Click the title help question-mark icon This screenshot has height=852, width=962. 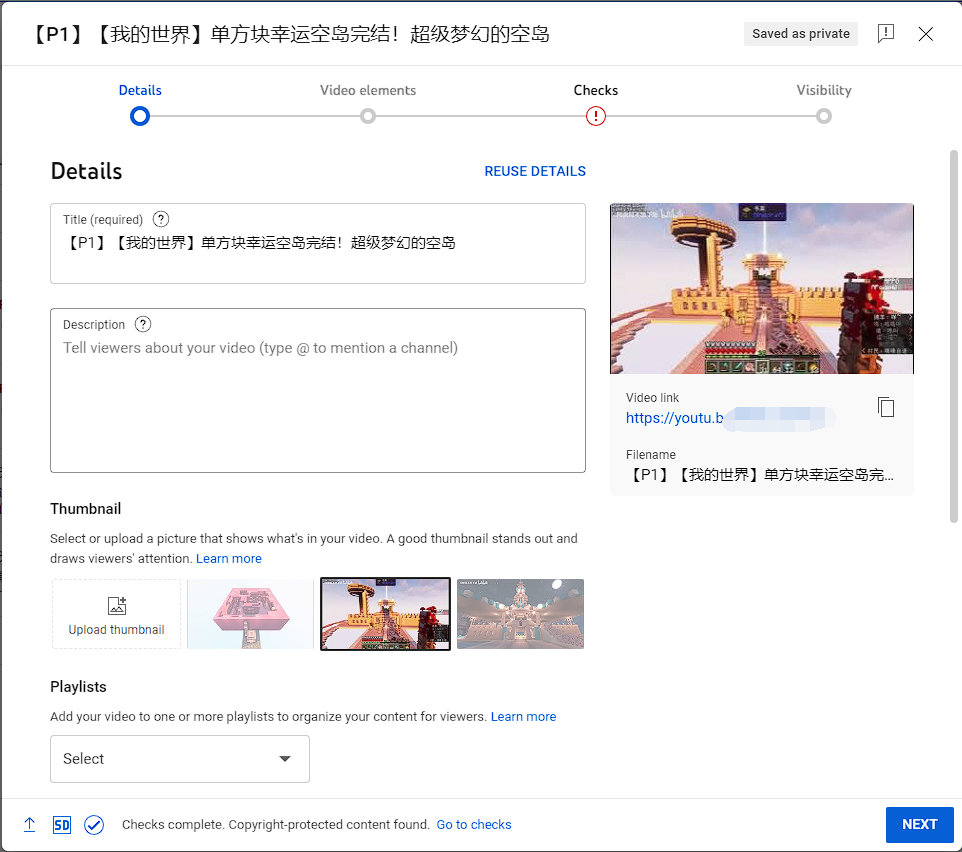161,219
